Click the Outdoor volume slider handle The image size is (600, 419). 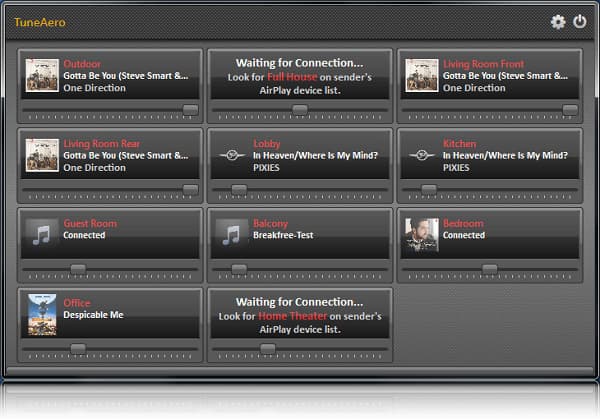[190, 110]
